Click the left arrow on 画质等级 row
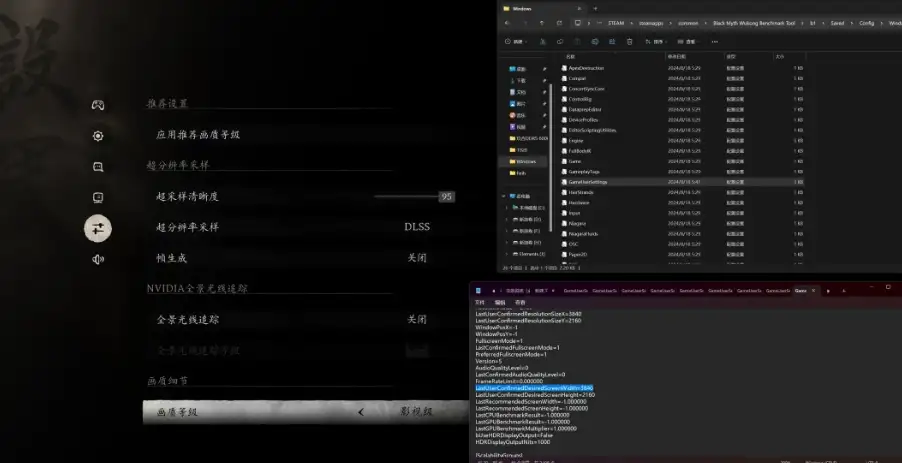The width and height of the screenshot is (902, 463). click(x=361, y=412)
